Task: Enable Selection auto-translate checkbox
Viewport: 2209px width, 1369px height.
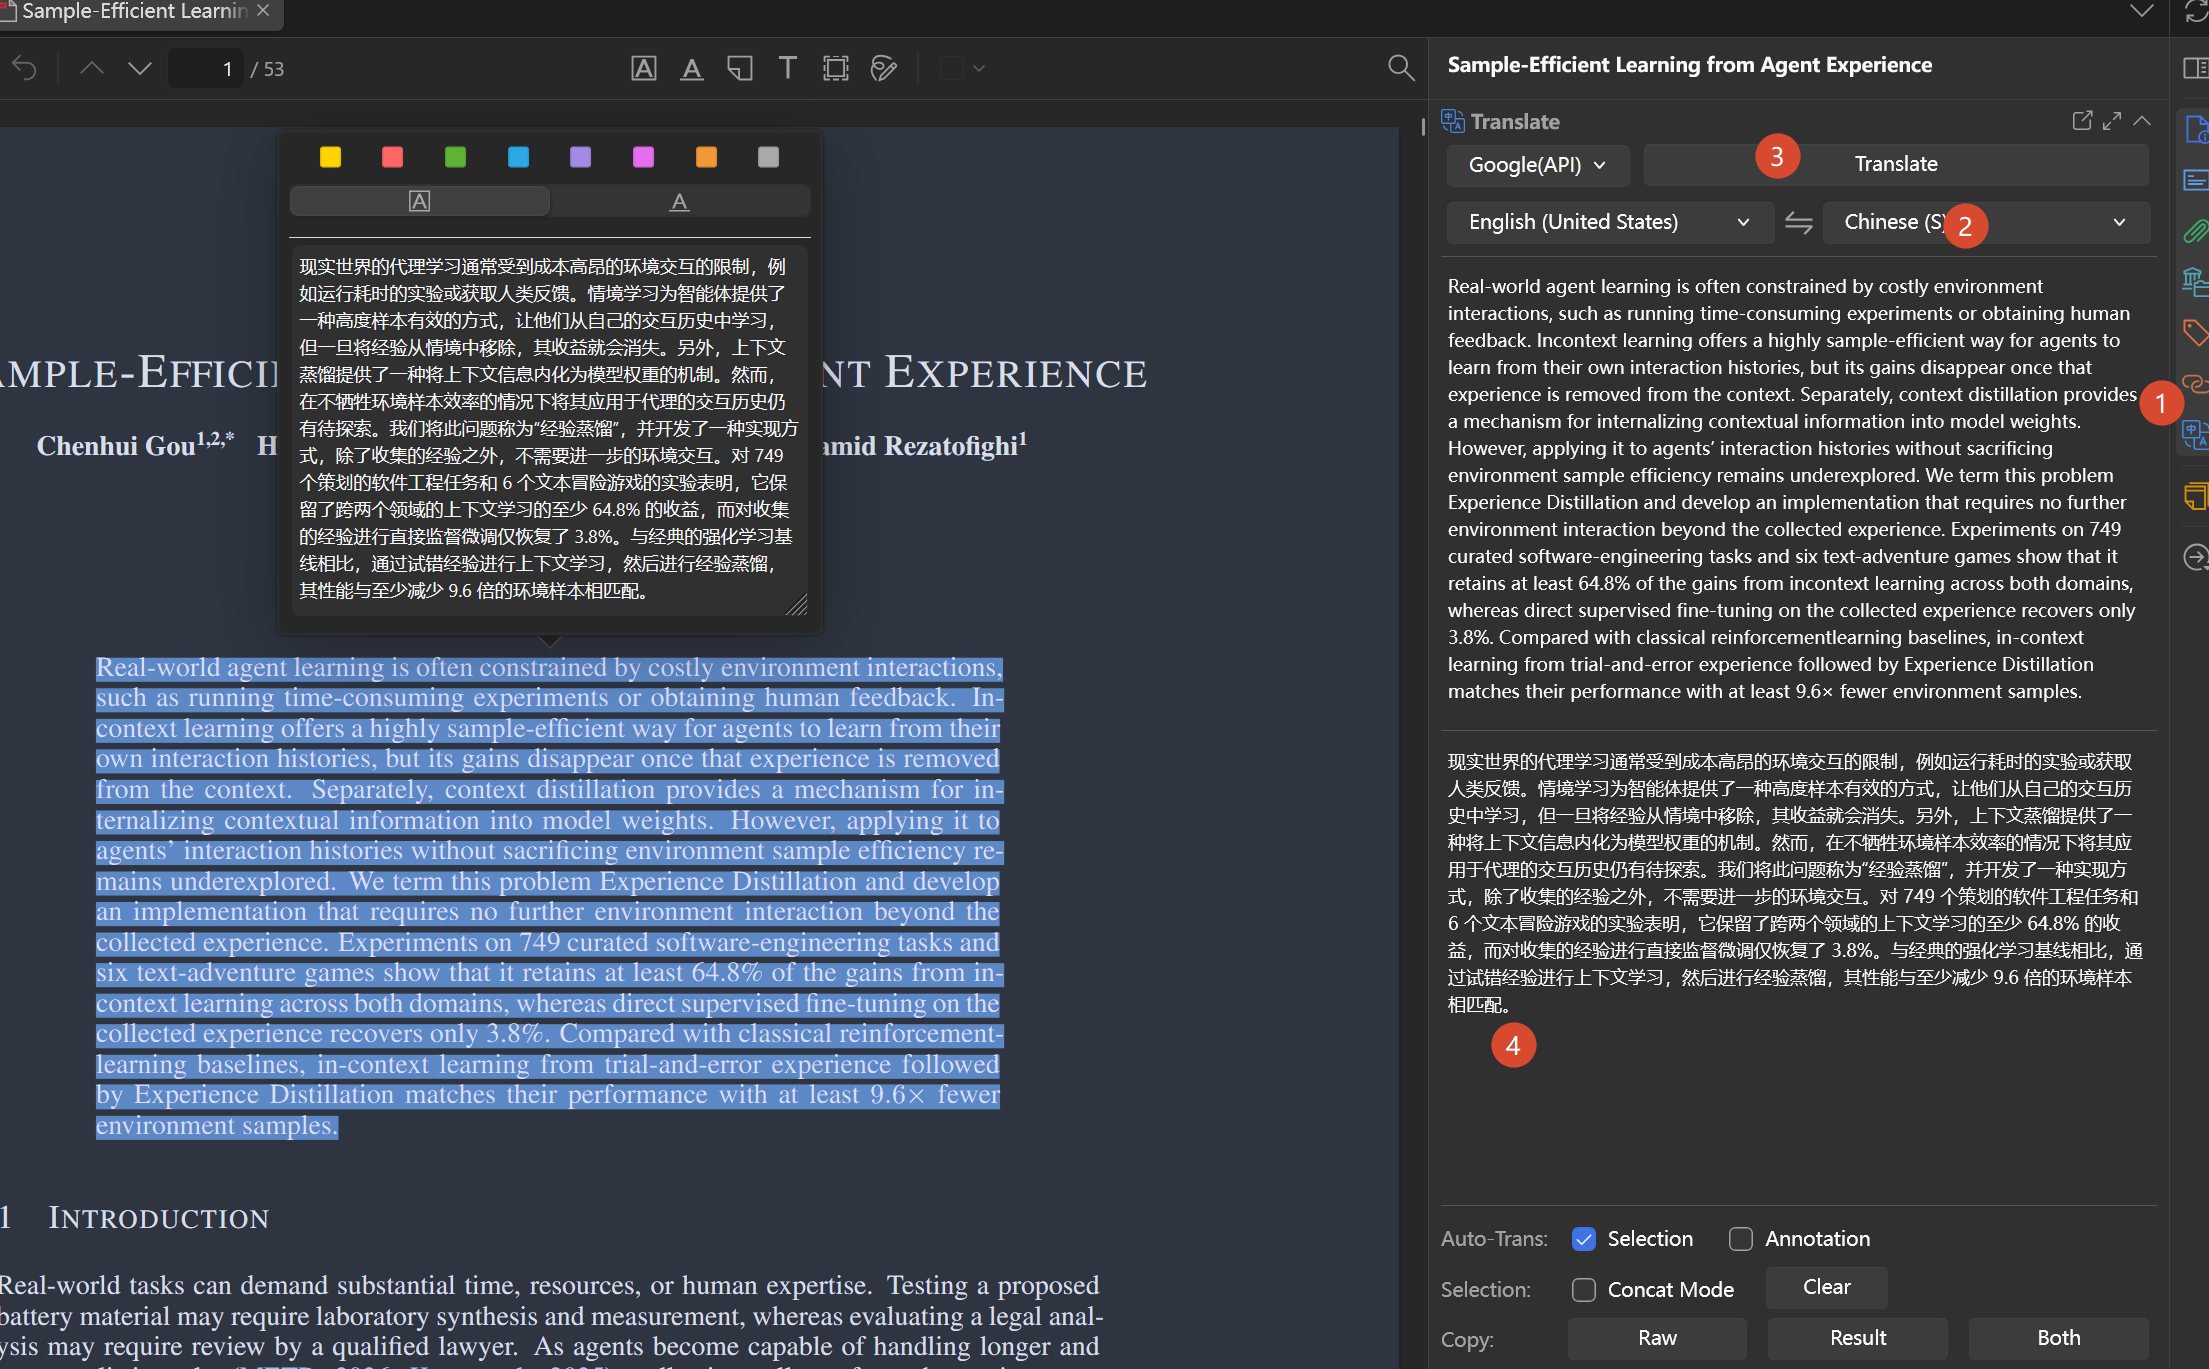Action: (1584, 1239)
